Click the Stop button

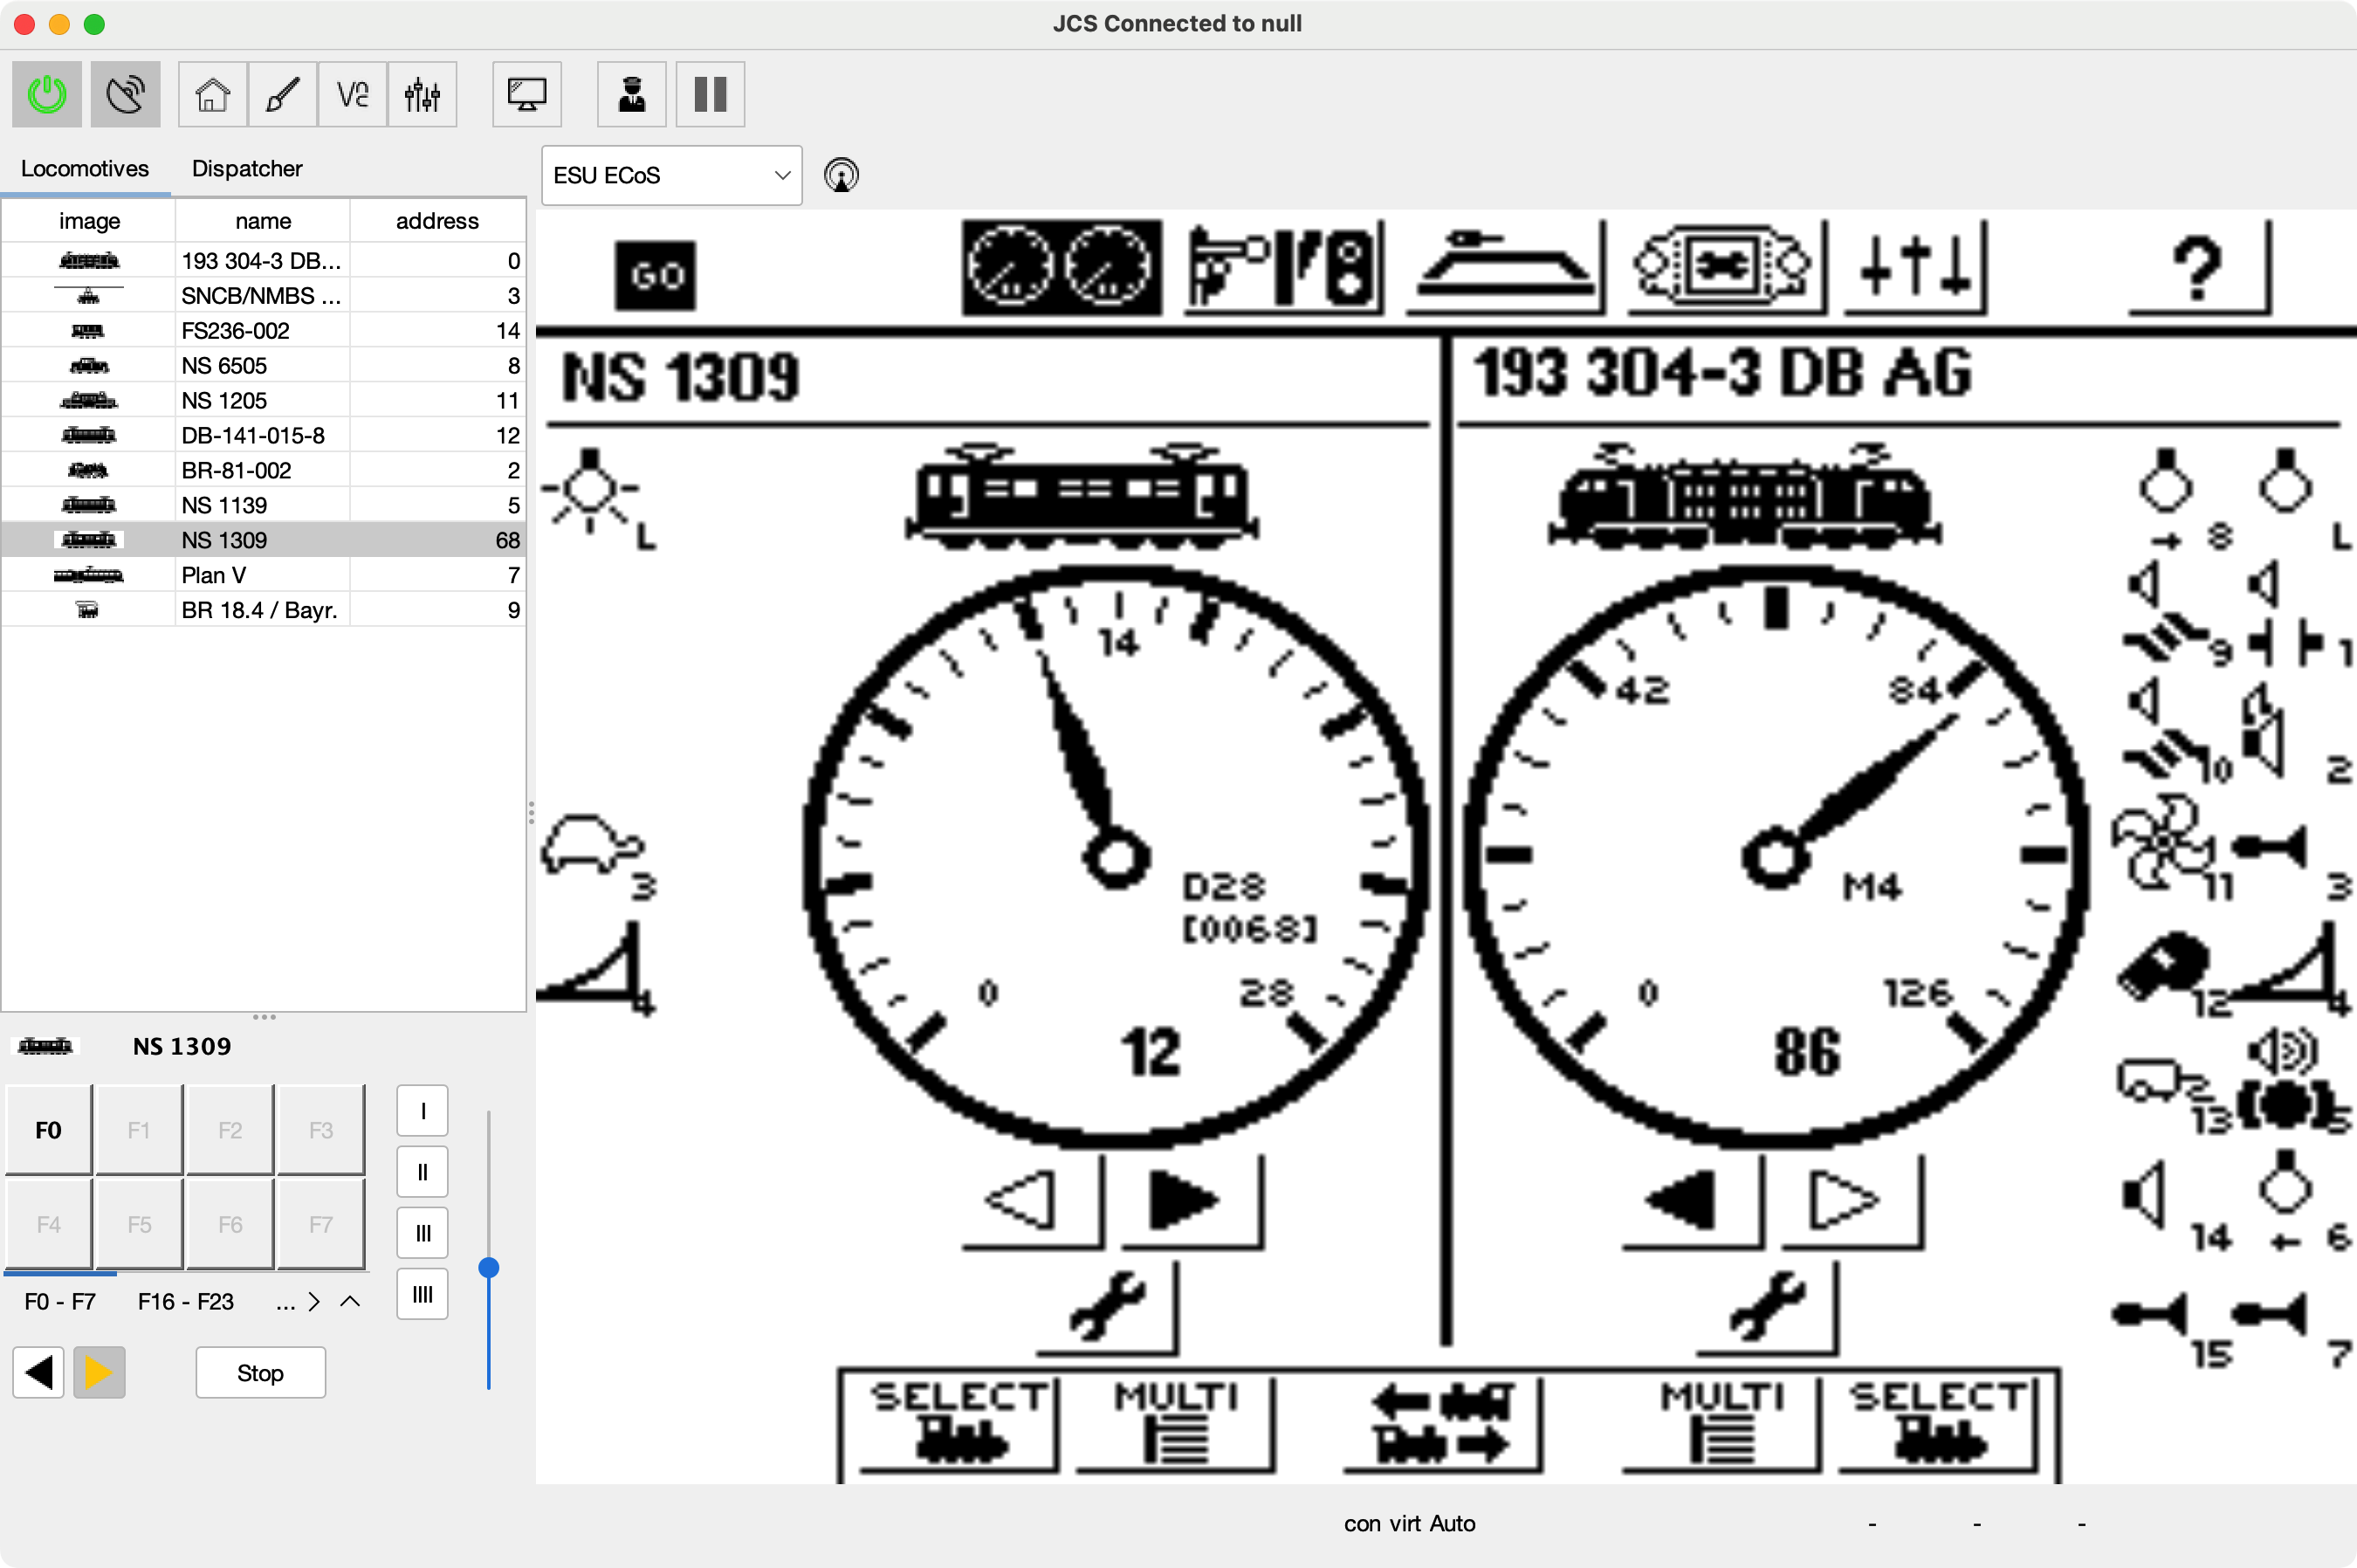[x=260, y=1372]
